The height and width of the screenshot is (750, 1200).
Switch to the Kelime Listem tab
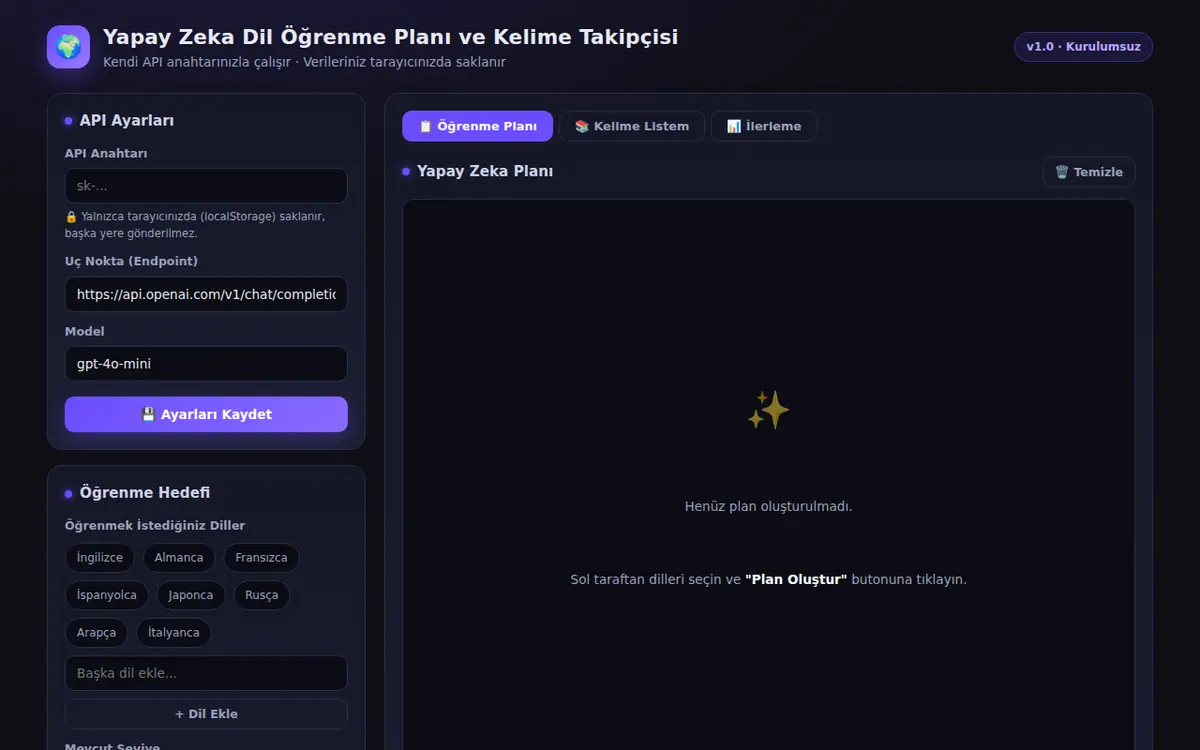point(631,126)
